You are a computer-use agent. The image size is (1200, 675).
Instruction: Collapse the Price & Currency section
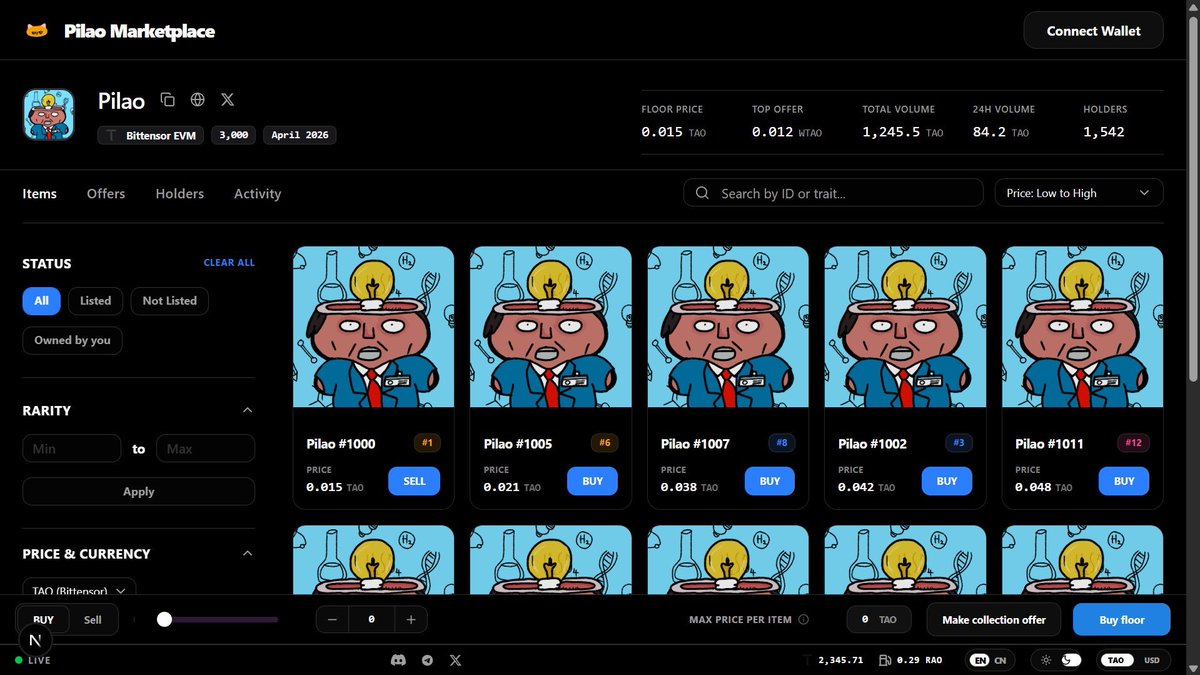pos(248,553)
